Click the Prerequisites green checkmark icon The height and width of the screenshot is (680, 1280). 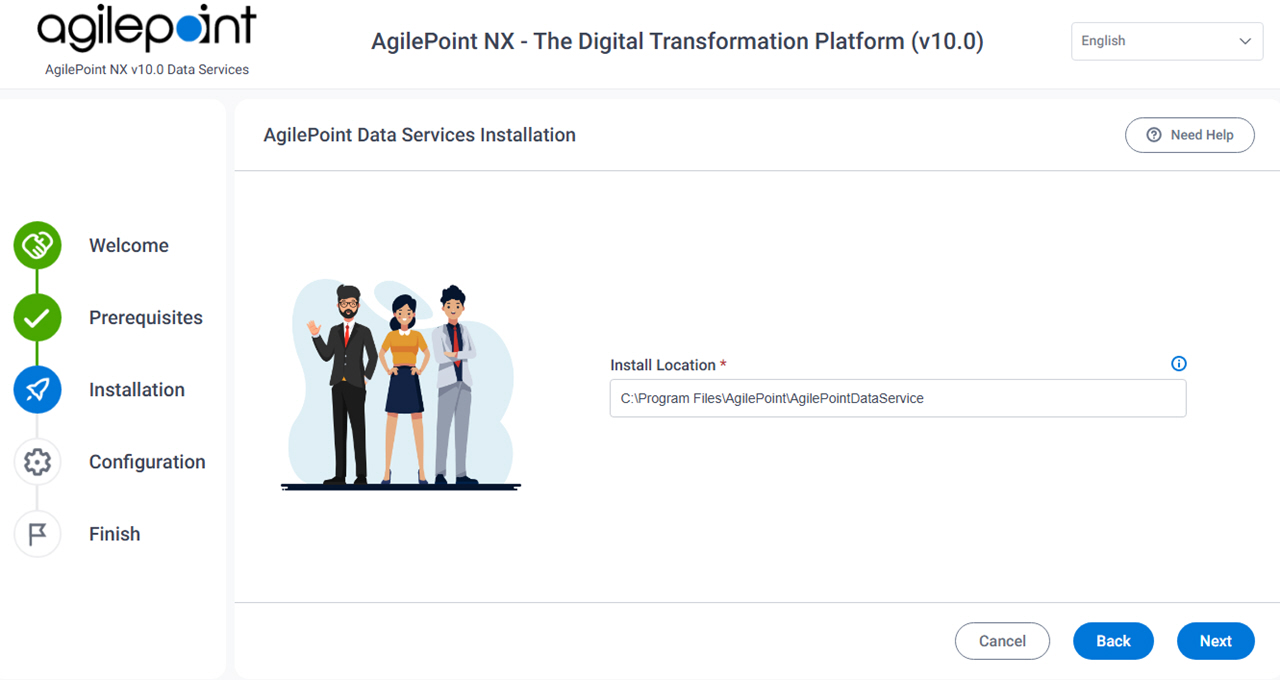pos(37,317)
